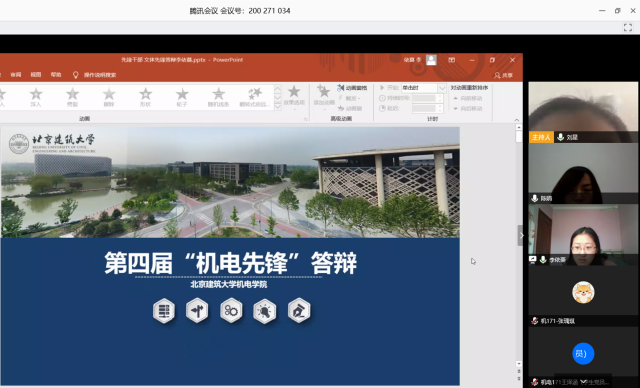Toggle Tencent Meeting full screen view

pyautogui.click(x=628, y=27)
